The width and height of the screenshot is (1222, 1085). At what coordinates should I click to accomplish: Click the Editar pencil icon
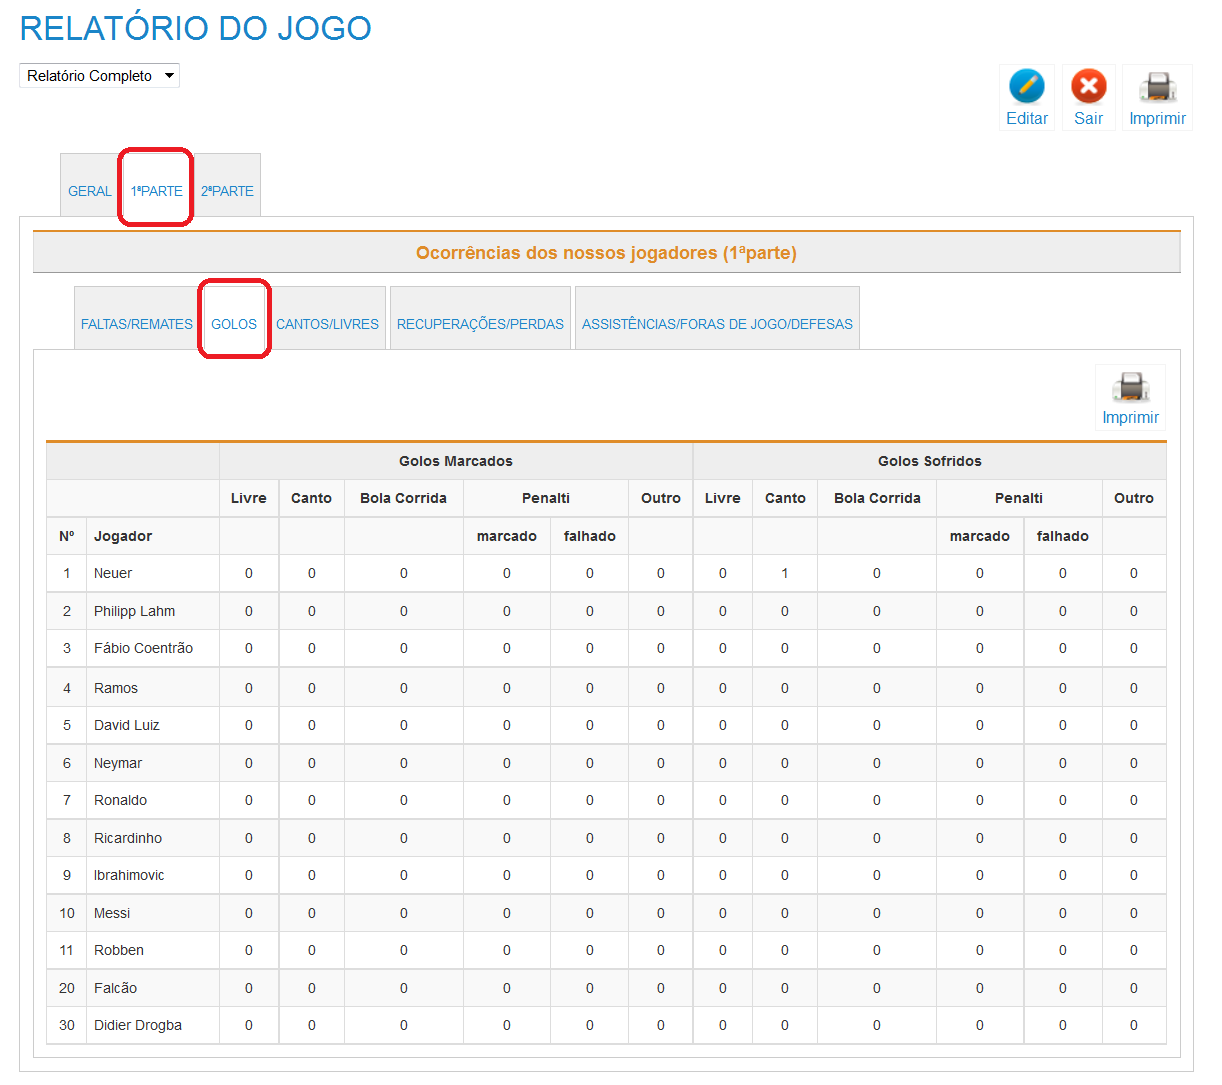pos(1026,87)
